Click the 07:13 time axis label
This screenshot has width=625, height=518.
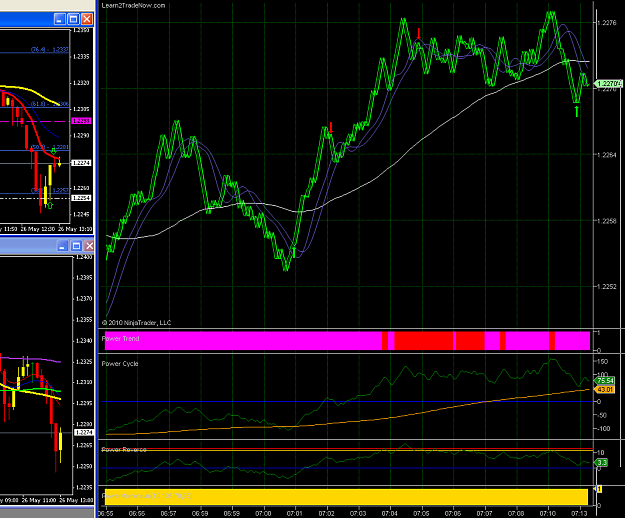pyautogui.click(x=579, y=514)
